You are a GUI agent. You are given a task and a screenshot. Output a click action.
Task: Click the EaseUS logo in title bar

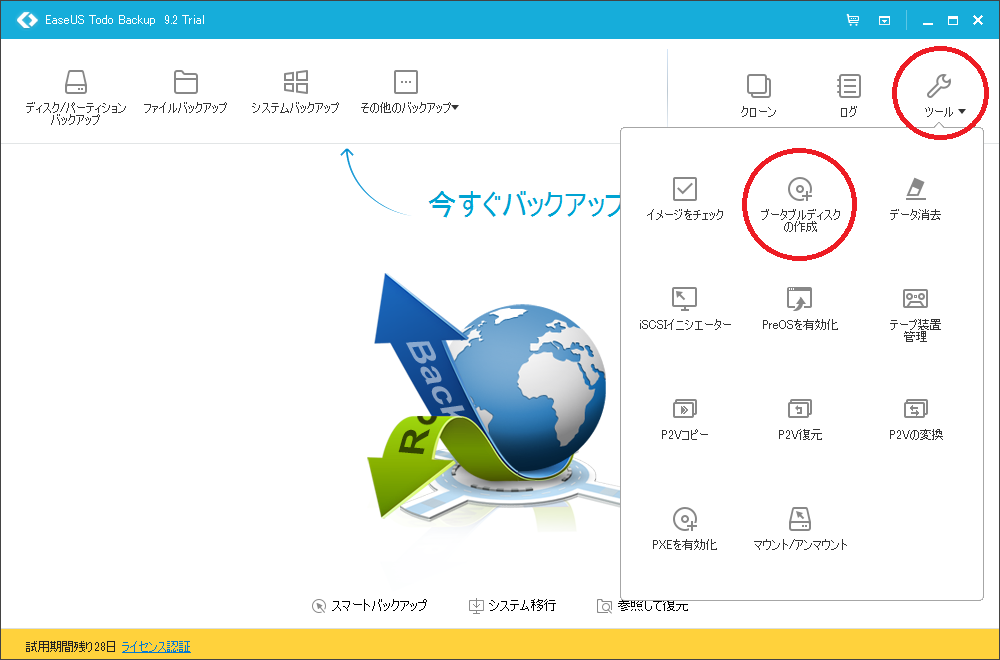[x=27, y=20]
